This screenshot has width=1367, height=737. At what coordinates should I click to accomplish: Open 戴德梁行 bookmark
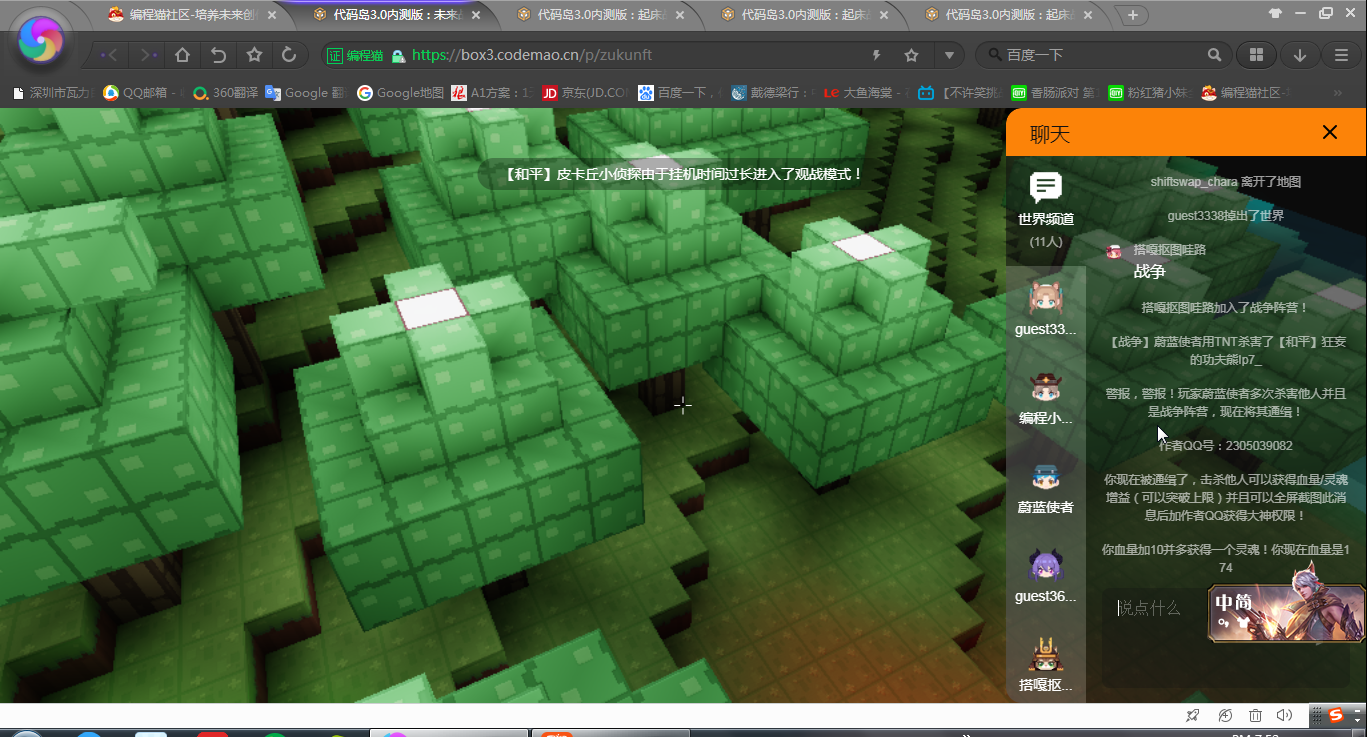coord(773,93)
